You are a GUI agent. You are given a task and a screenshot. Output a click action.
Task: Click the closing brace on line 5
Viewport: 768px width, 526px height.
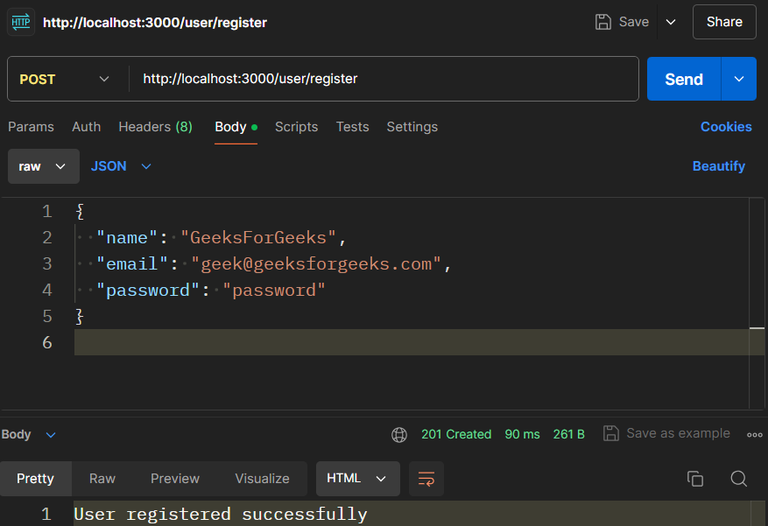pos(79,316)
